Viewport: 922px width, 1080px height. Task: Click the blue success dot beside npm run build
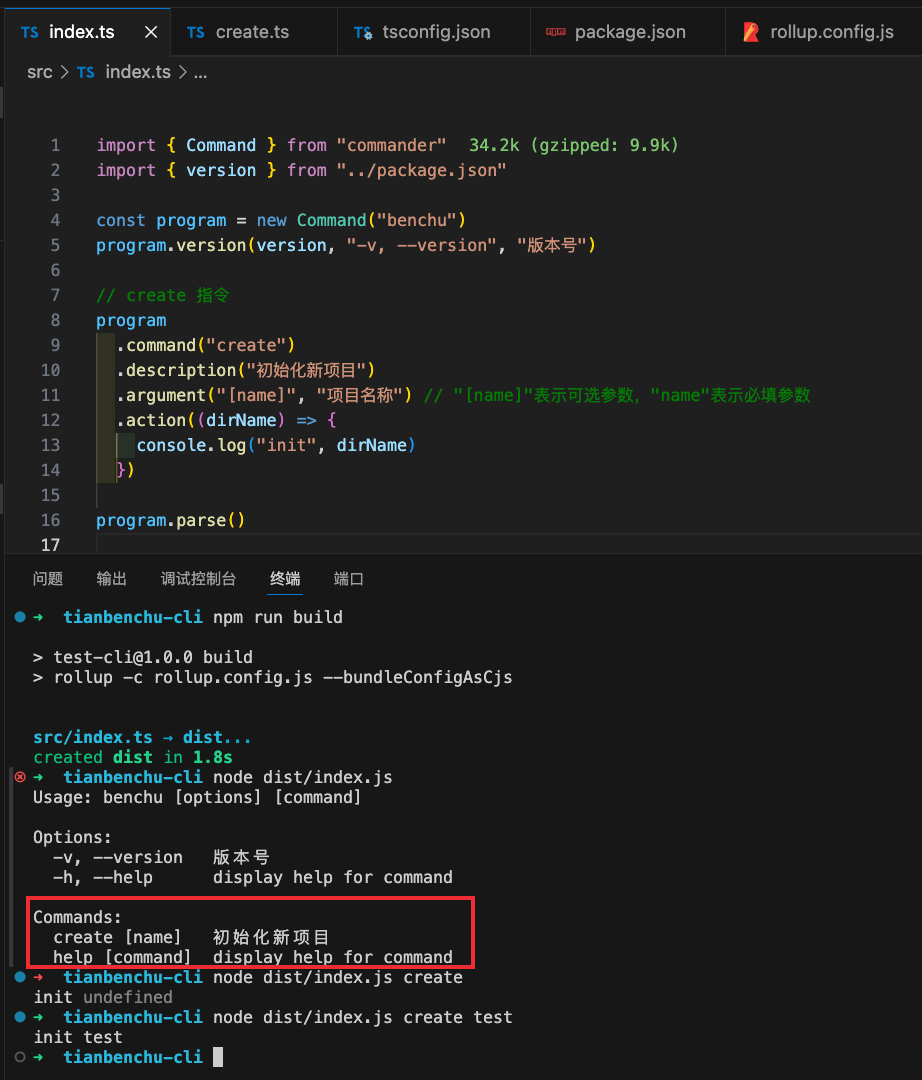coord(20,617)
